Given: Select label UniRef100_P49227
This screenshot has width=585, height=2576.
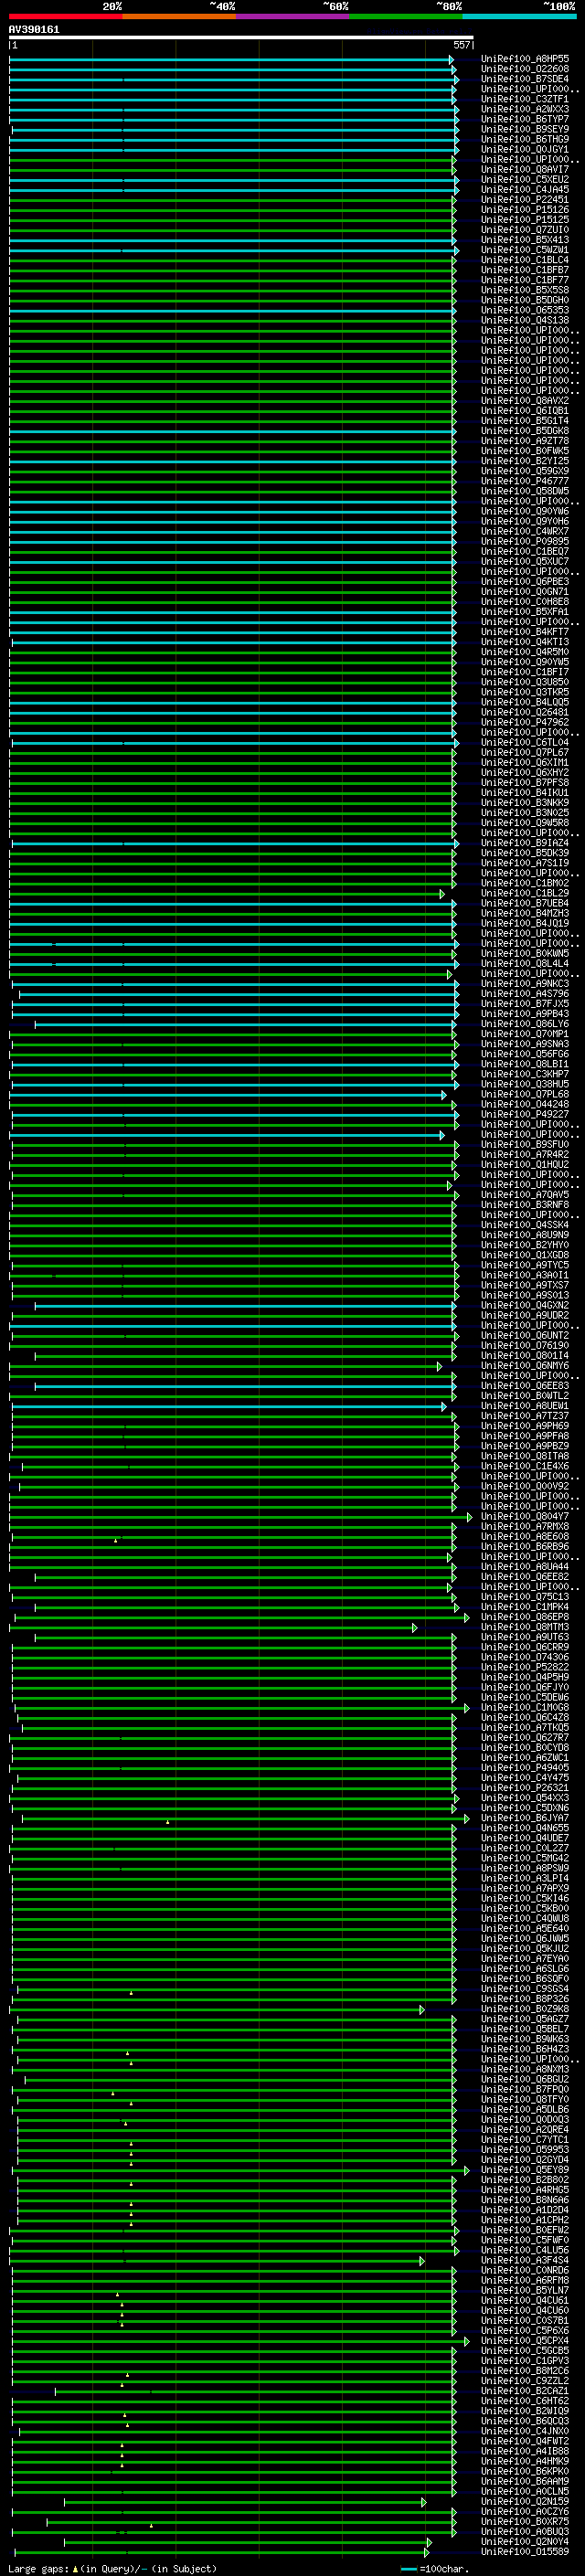Looking at the screenshot, I should (525, 1114).
